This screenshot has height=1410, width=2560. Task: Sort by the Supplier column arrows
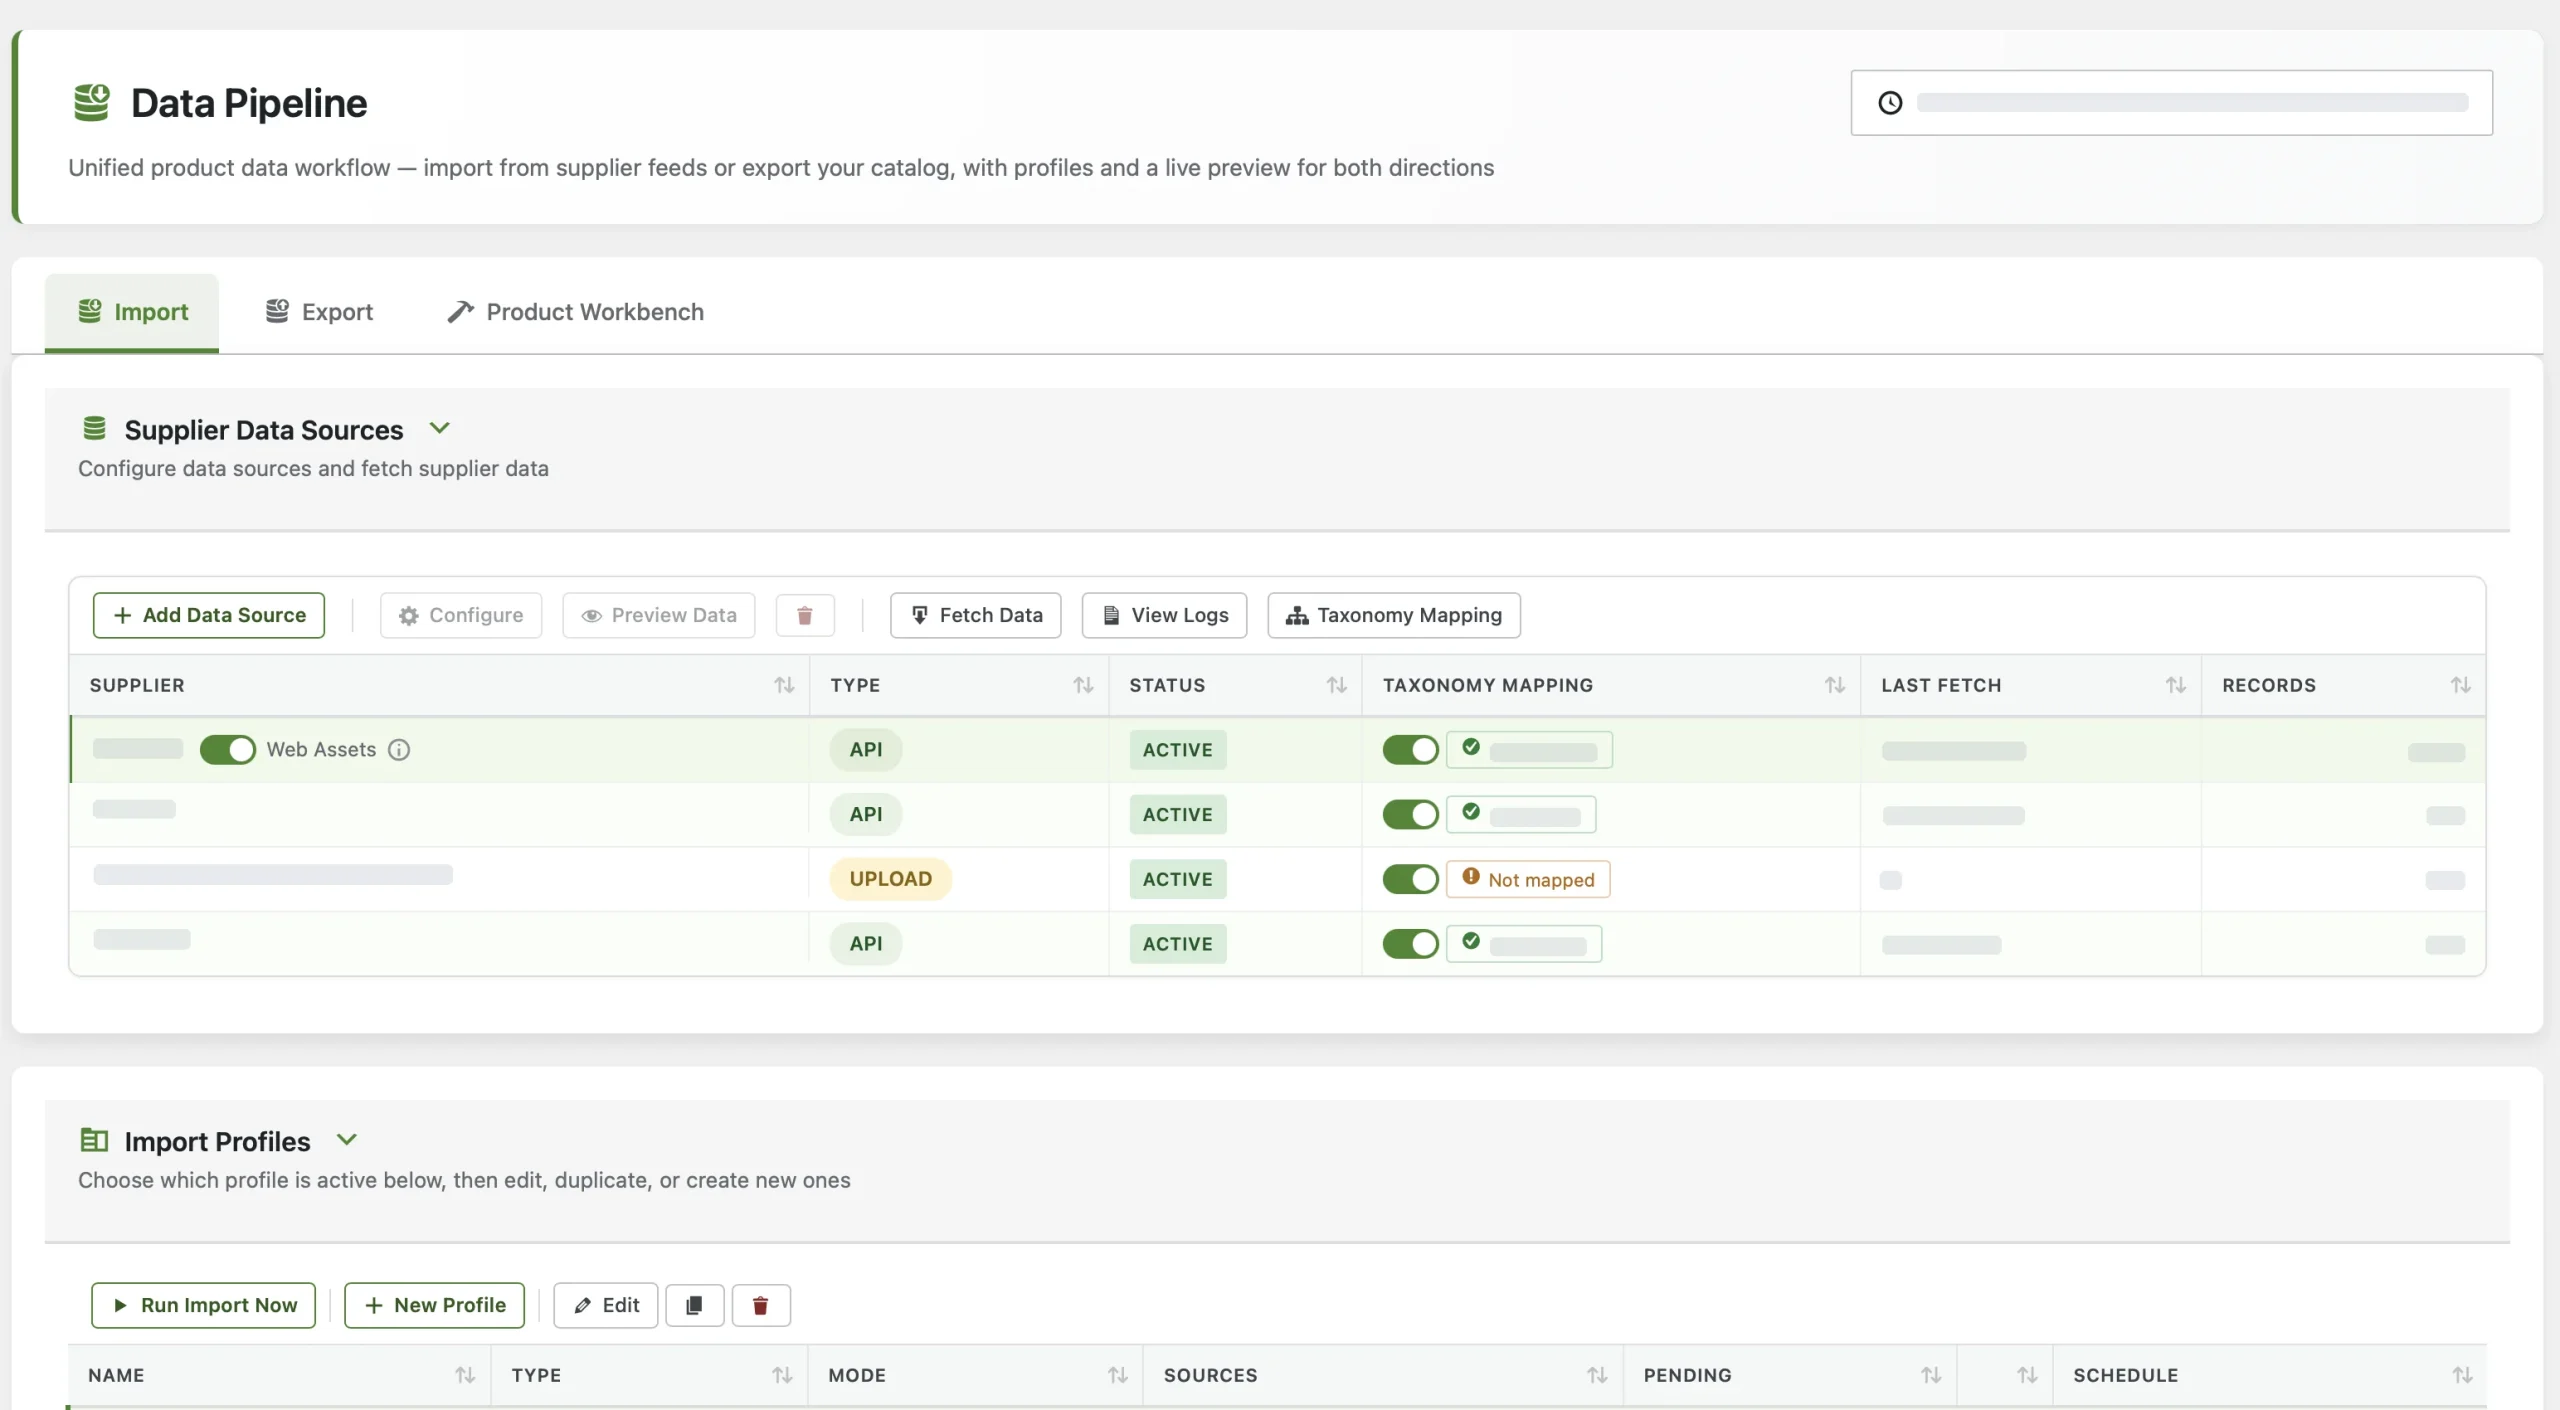(x=784, y=685)
